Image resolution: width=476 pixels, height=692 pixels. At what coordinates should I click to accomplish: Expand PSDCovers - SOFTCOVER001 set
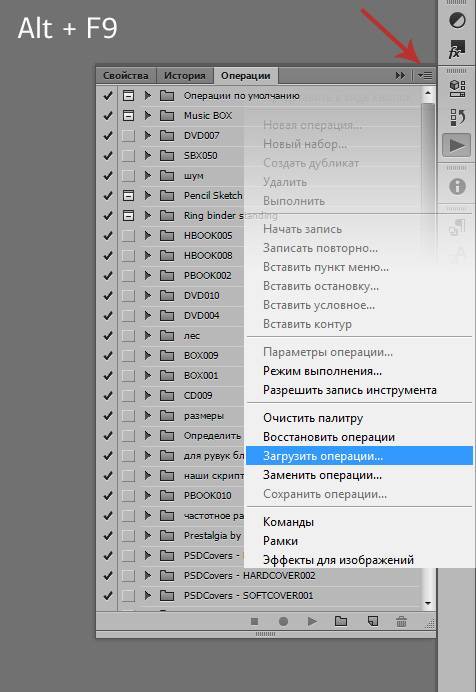(148, 595)
